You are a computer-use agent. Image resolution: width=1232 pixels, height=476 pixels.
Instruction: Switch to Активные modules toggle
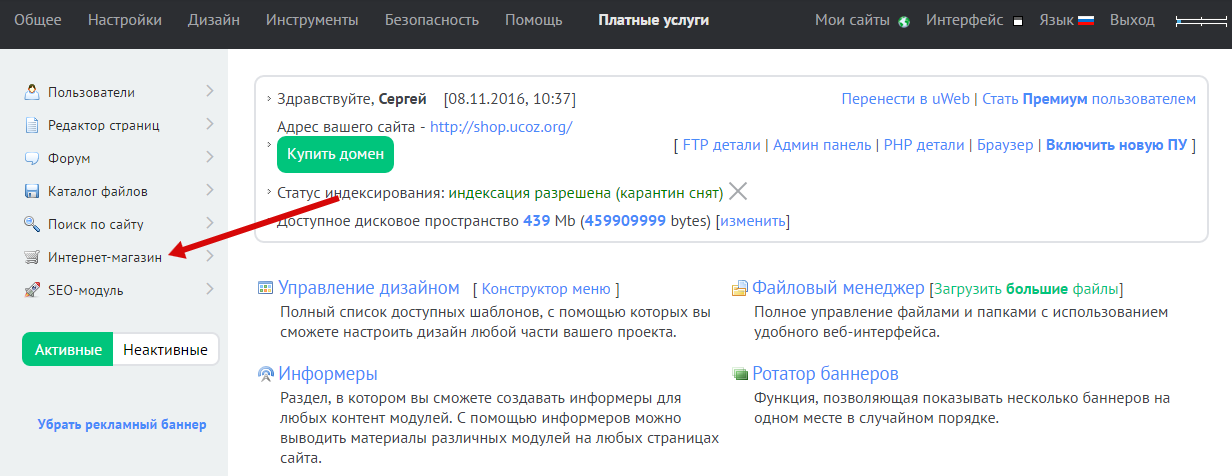(68, 350)
